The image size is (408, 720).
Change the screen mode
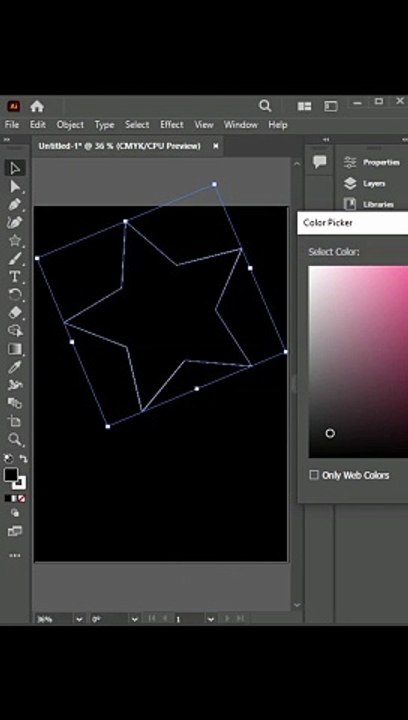coord(15,531)
